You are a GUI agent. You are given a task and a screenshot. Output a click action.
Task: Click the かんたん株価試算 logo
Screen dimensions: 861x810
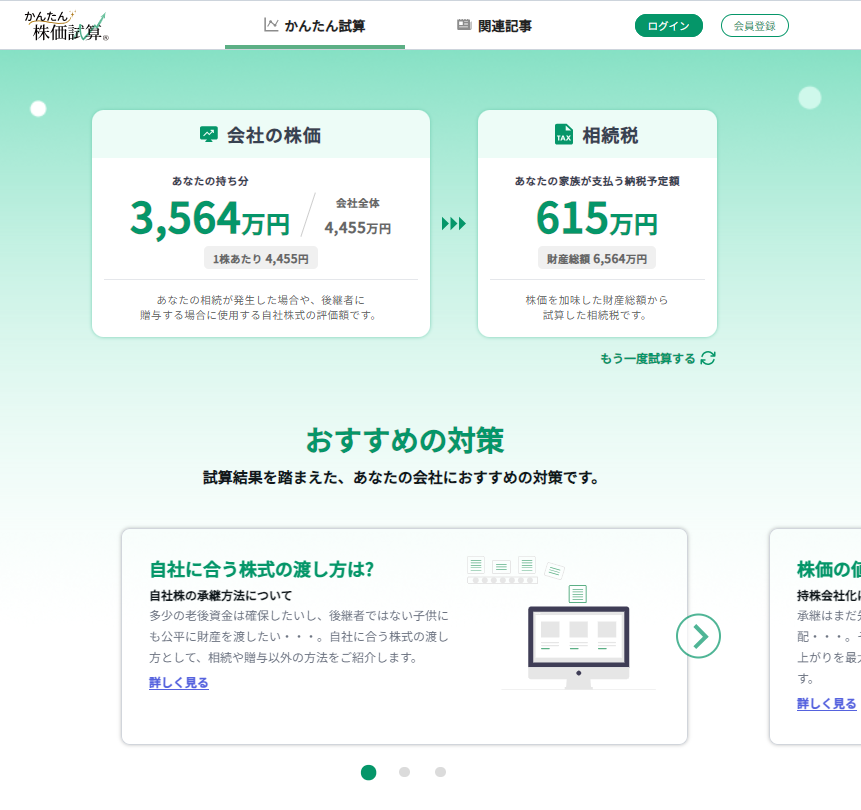click(67, 26)
